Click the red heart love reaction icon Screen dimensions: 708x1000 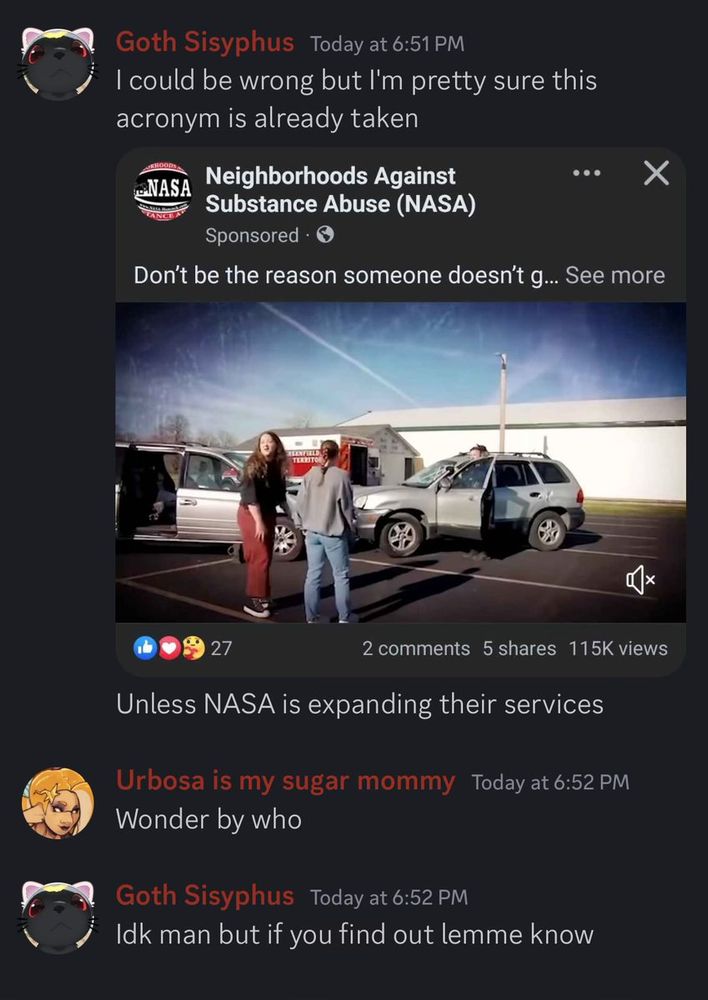click(x=169, y=648)
